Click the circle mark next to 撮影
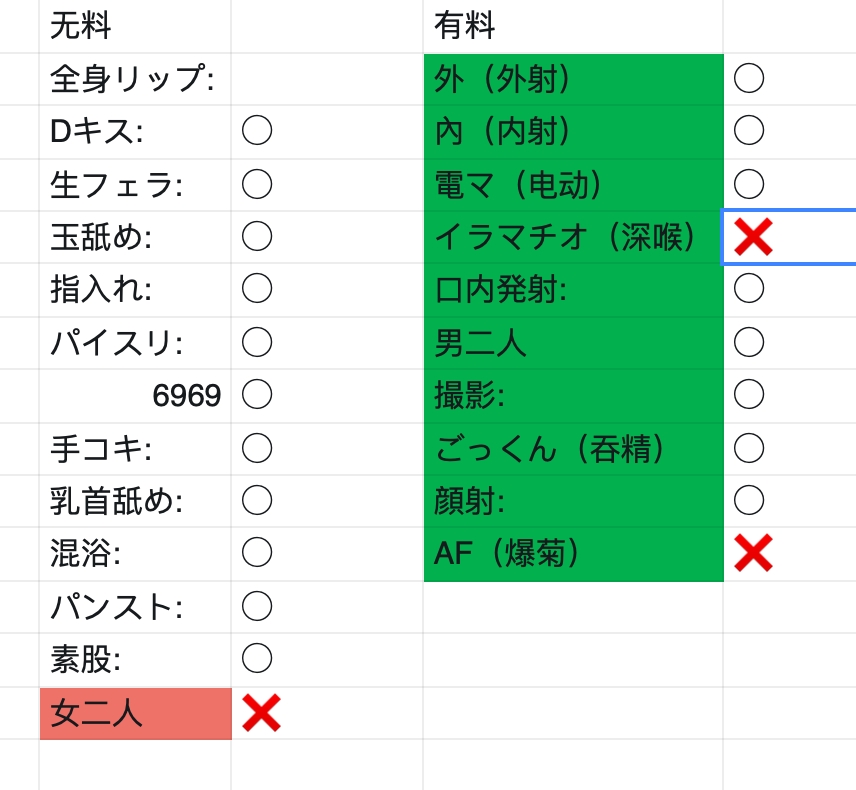Screen dimensions: 856x790 click(749, 394)
